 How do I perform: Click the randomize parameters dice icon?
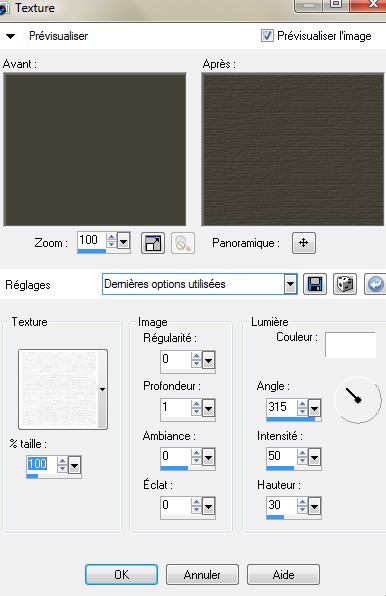[x=345, y=284]
